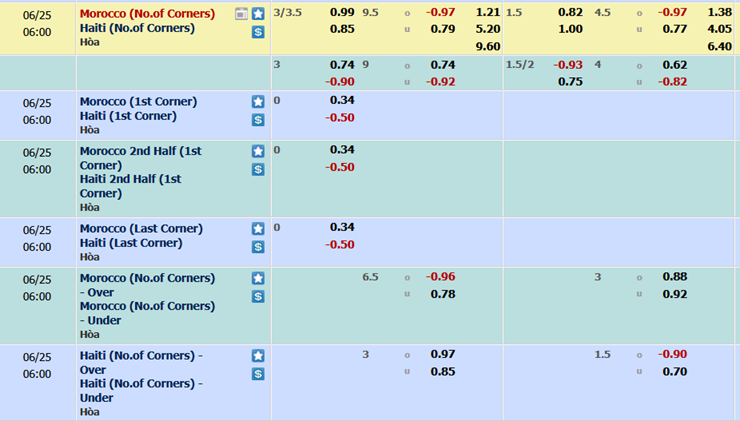This screenshot has height=421, width=740.
Task: Select first-half handicap odds 1.00
Action: point(570,29)
